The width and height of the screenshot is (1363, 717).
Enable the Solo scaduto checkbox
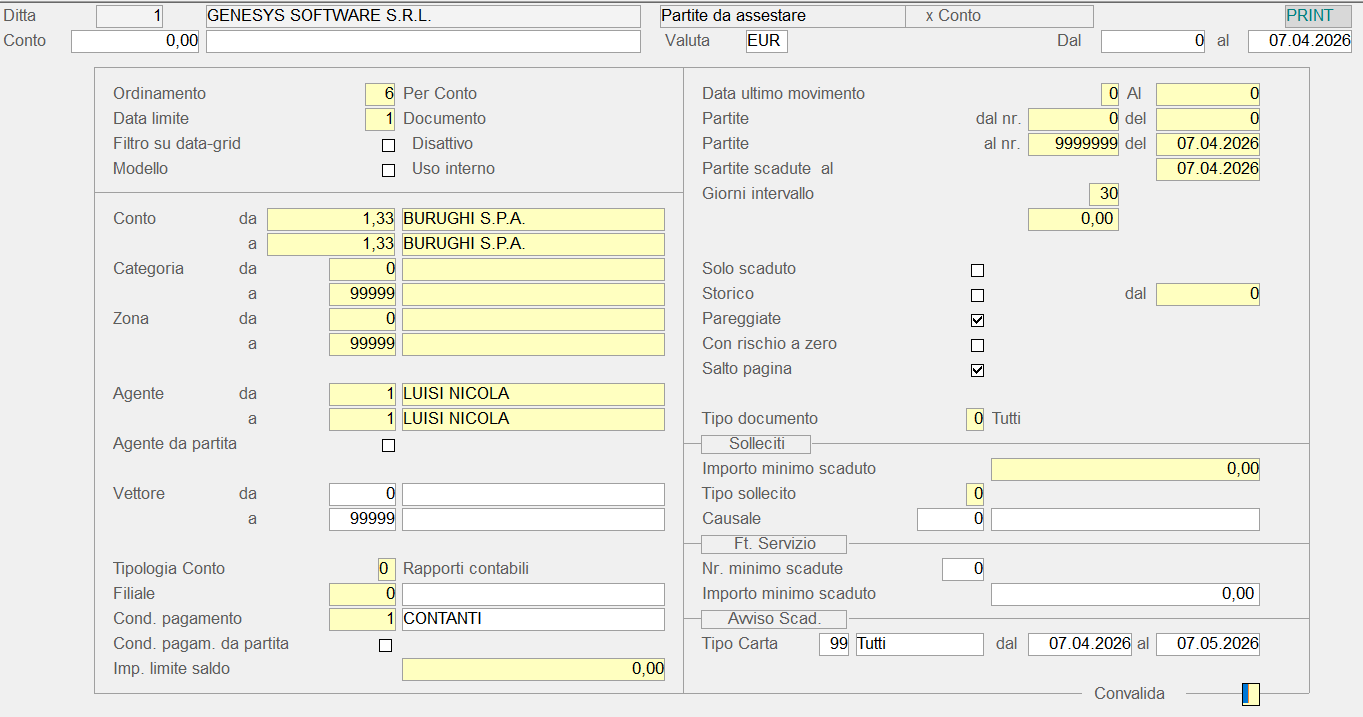coord(977,270)
